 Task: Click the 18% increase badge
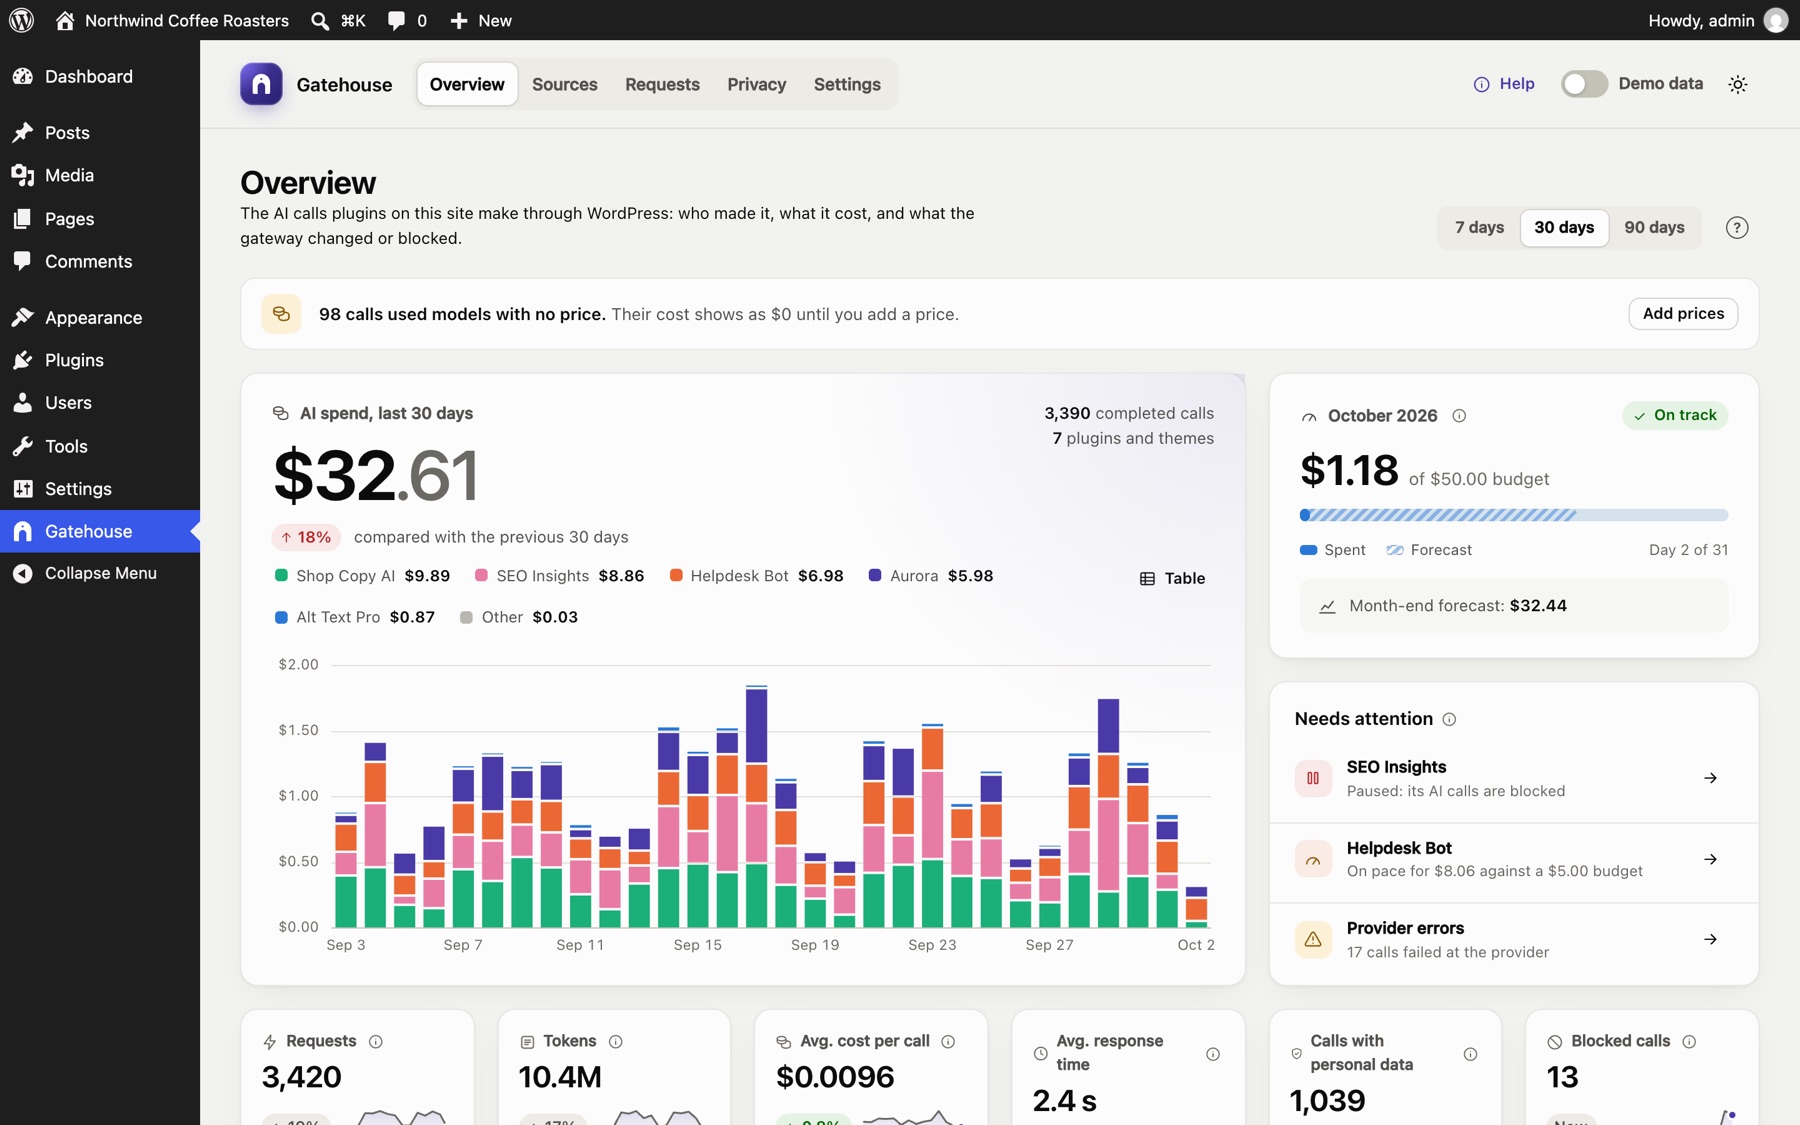point(306,537)
